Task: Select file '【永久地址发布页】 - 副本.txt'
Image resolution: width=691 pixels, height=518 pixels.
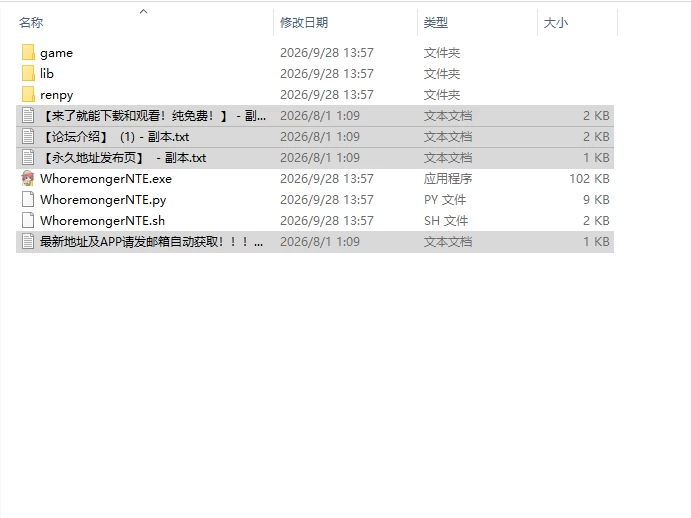Action: click(123, 157)
